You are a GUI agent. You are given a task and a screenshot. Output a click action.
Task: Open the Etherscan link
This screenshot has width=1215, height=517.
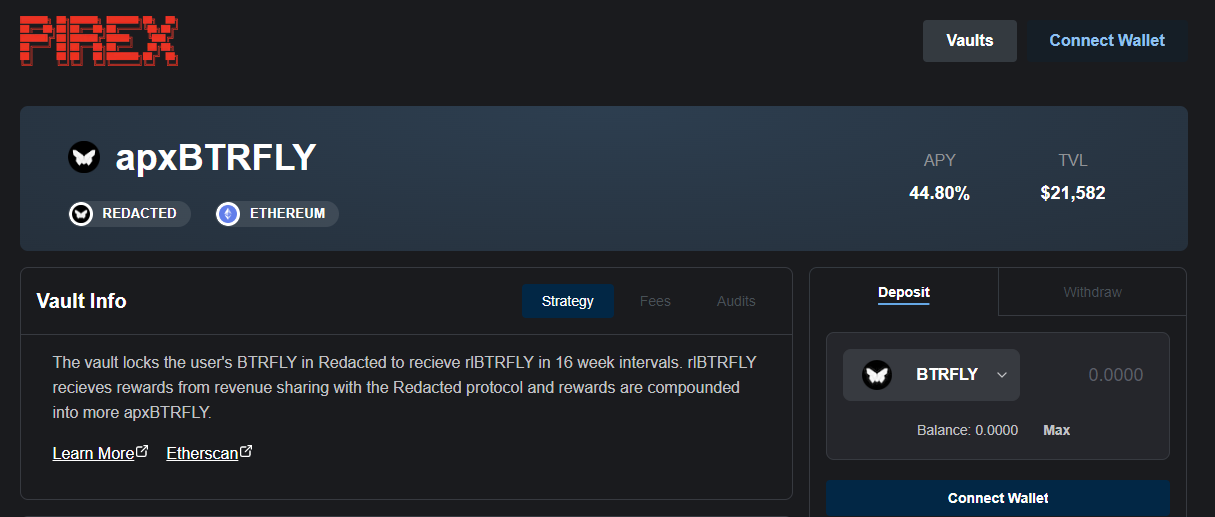click(202, 453)
